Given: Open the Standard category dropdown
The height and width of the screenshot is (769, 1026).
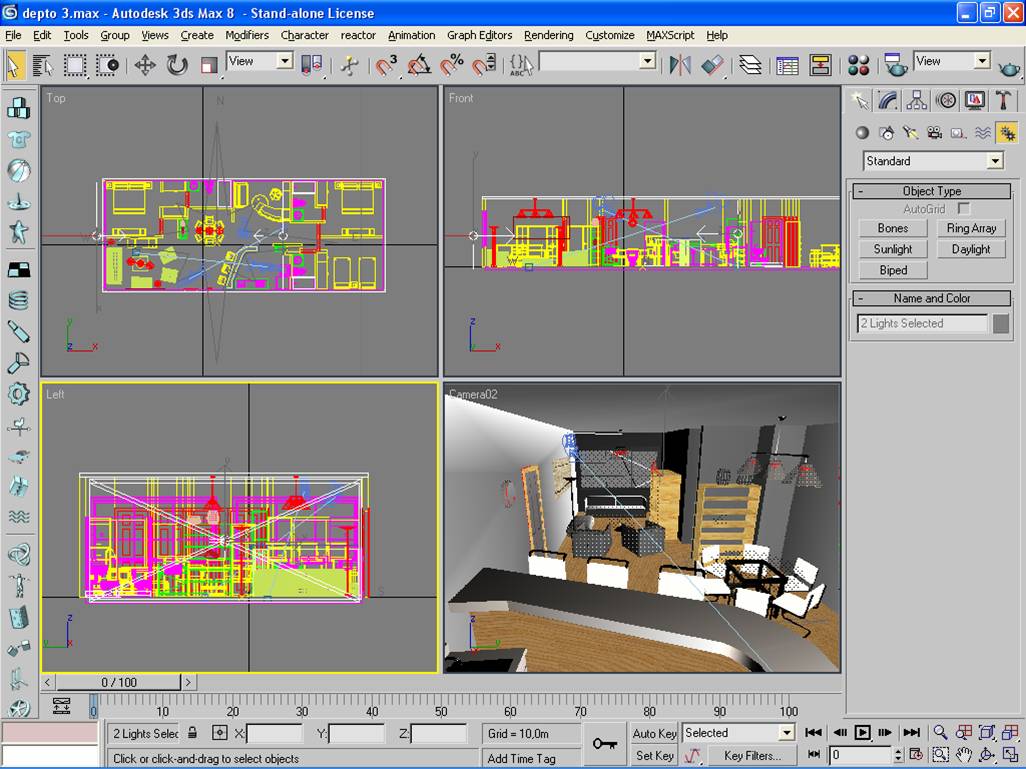Looking at the screenshot, I should point(934,161).
